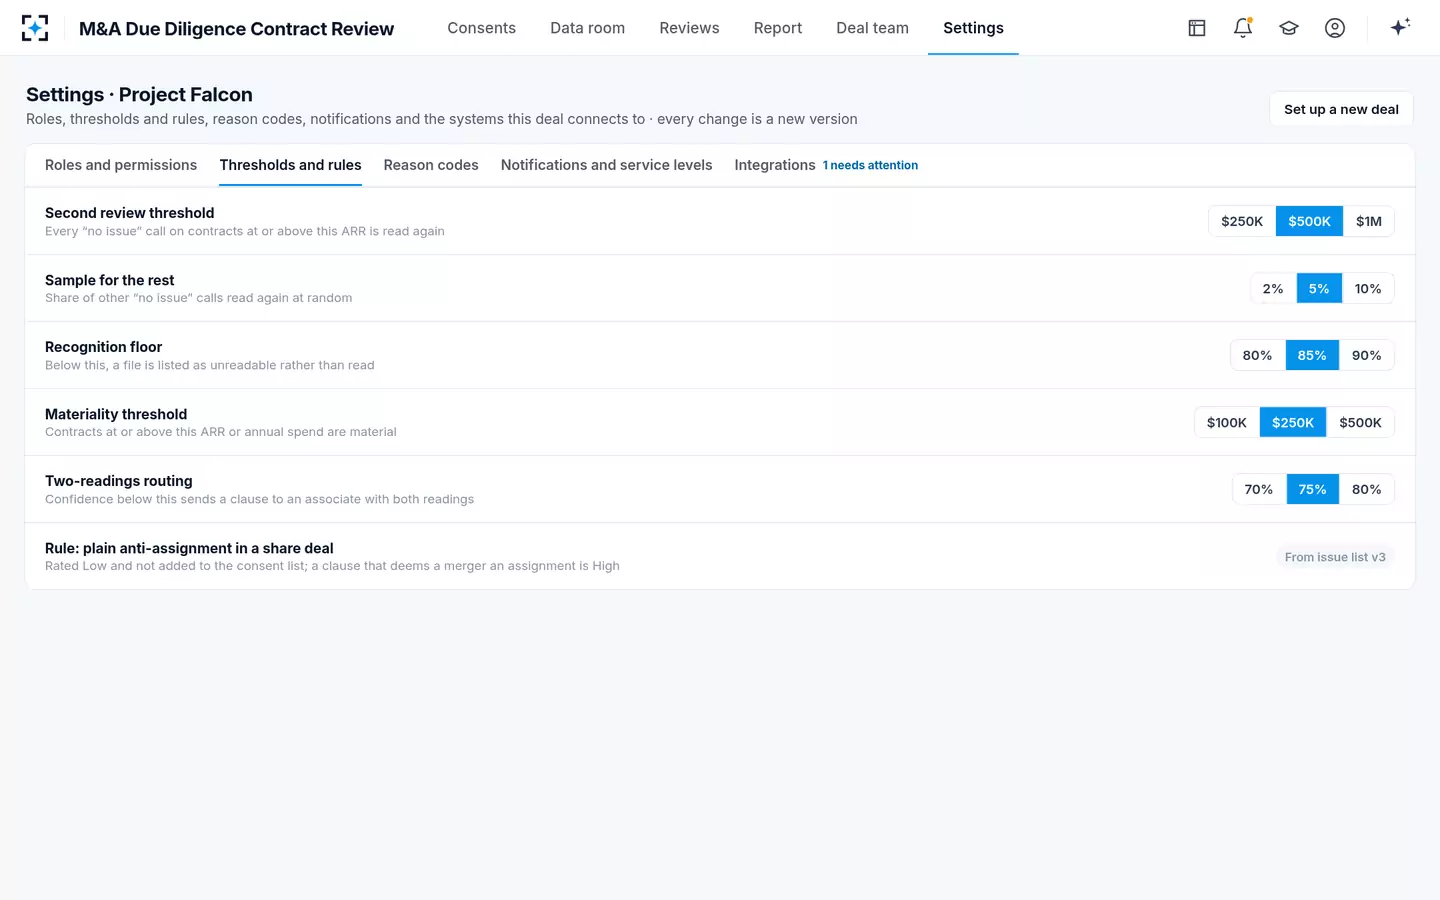This screenshot has width=1440, height=900.
Task: Click the 'From issue list v3' badge
Action: coord(1335,557)
